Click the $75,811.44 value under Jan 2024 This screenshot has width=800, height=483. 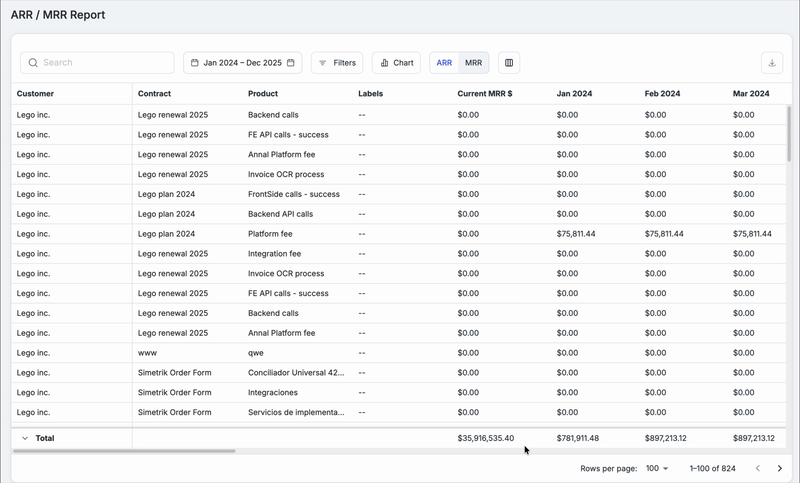coord(576,234)
